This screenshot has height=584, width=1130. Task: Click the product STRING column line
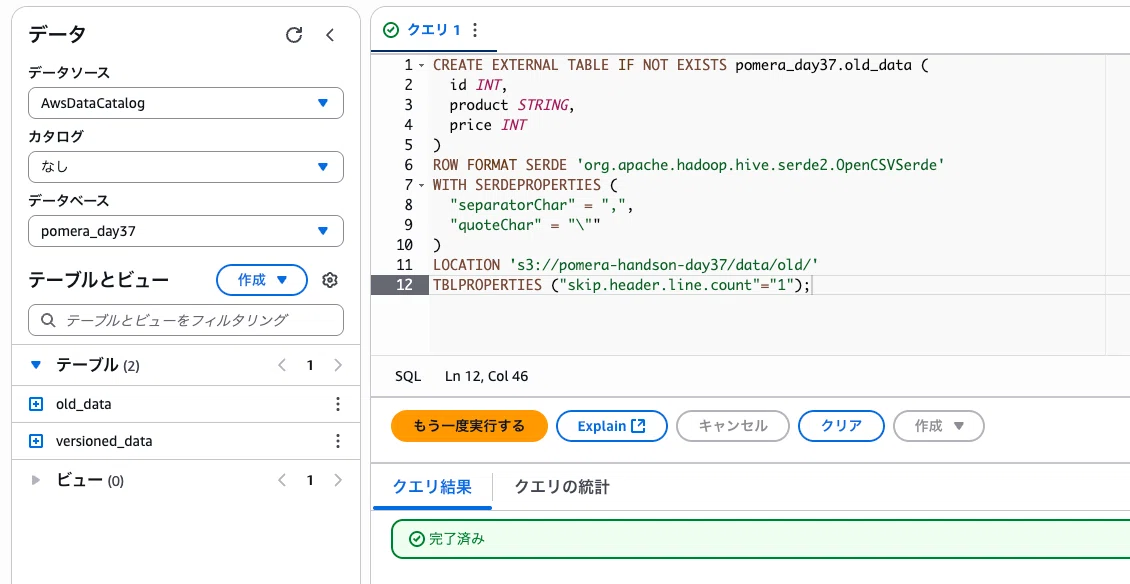coord(512,105)
